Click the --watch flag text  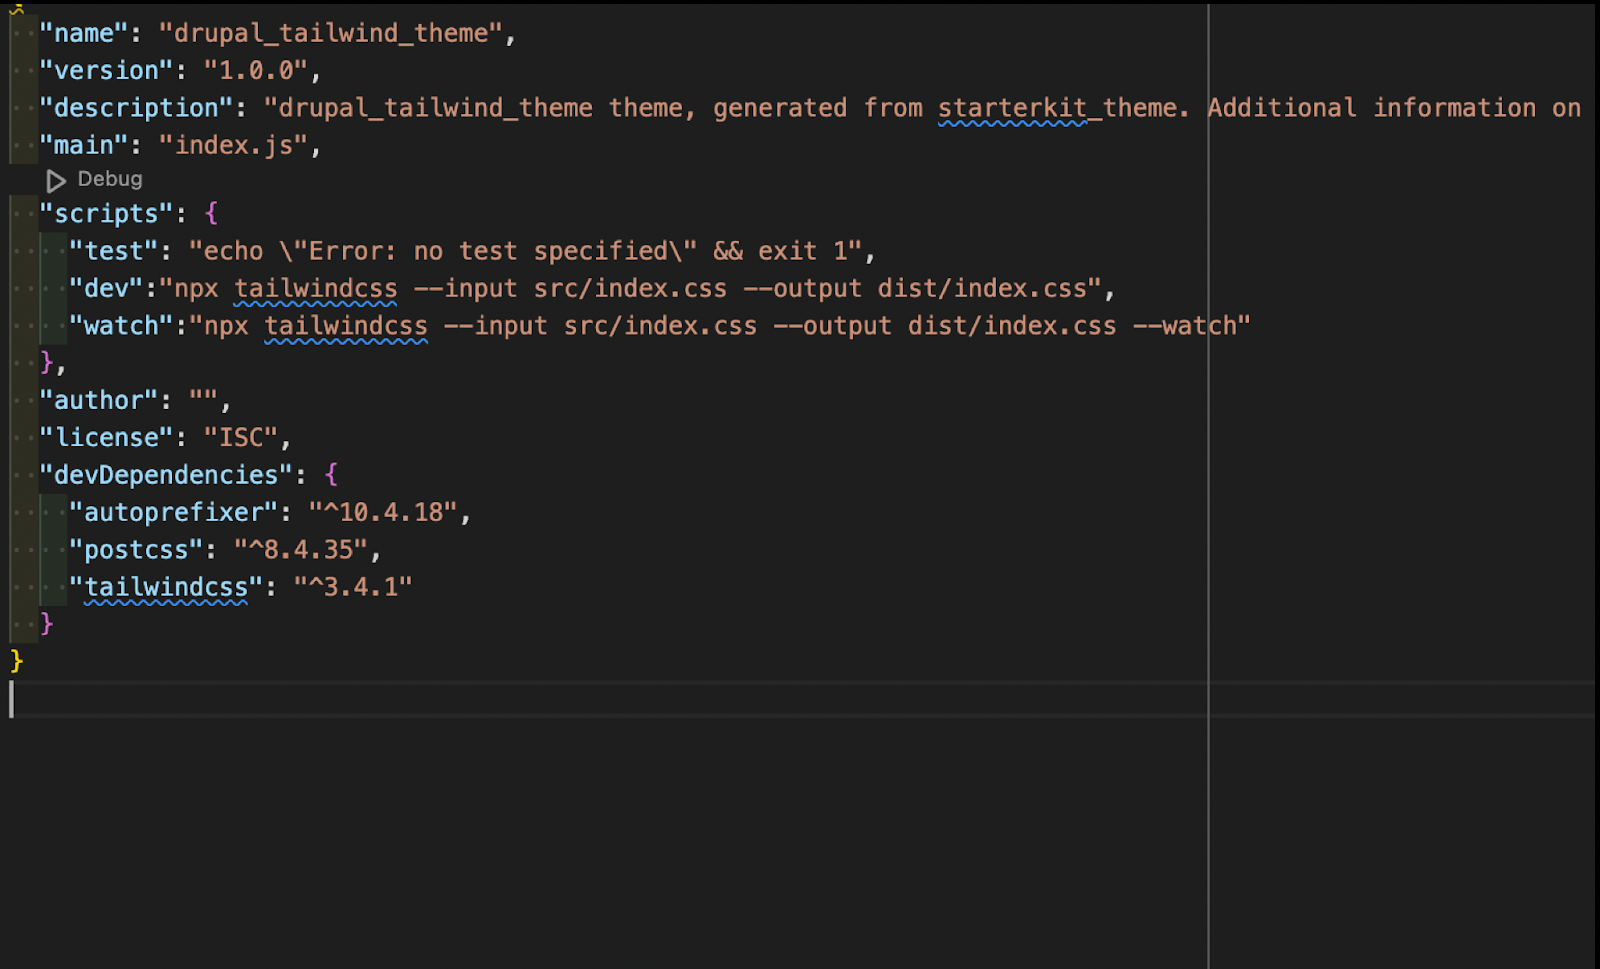(x=1185, y=326)
